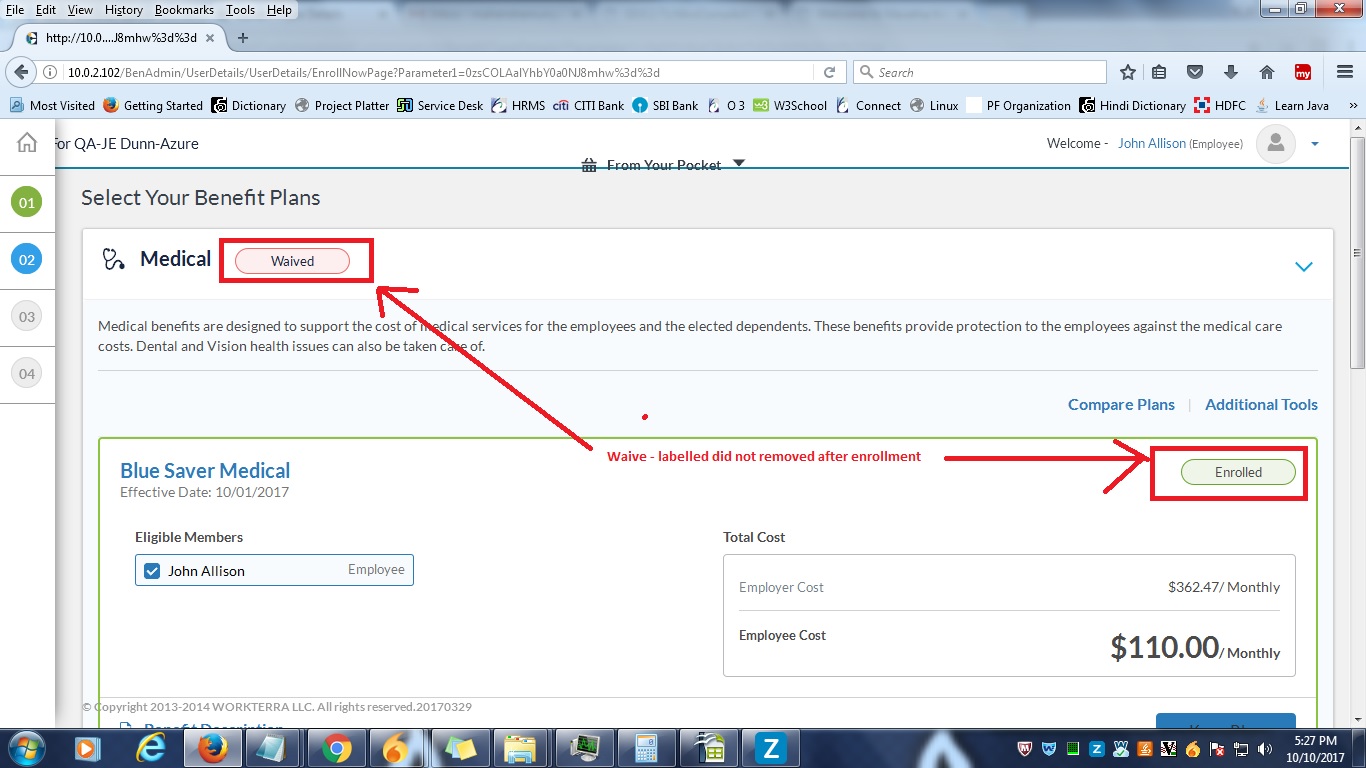The height and width of the screenshot is (768, 1366).
Task: Open the Bookmarks menu
Action: tap(184, 10)
